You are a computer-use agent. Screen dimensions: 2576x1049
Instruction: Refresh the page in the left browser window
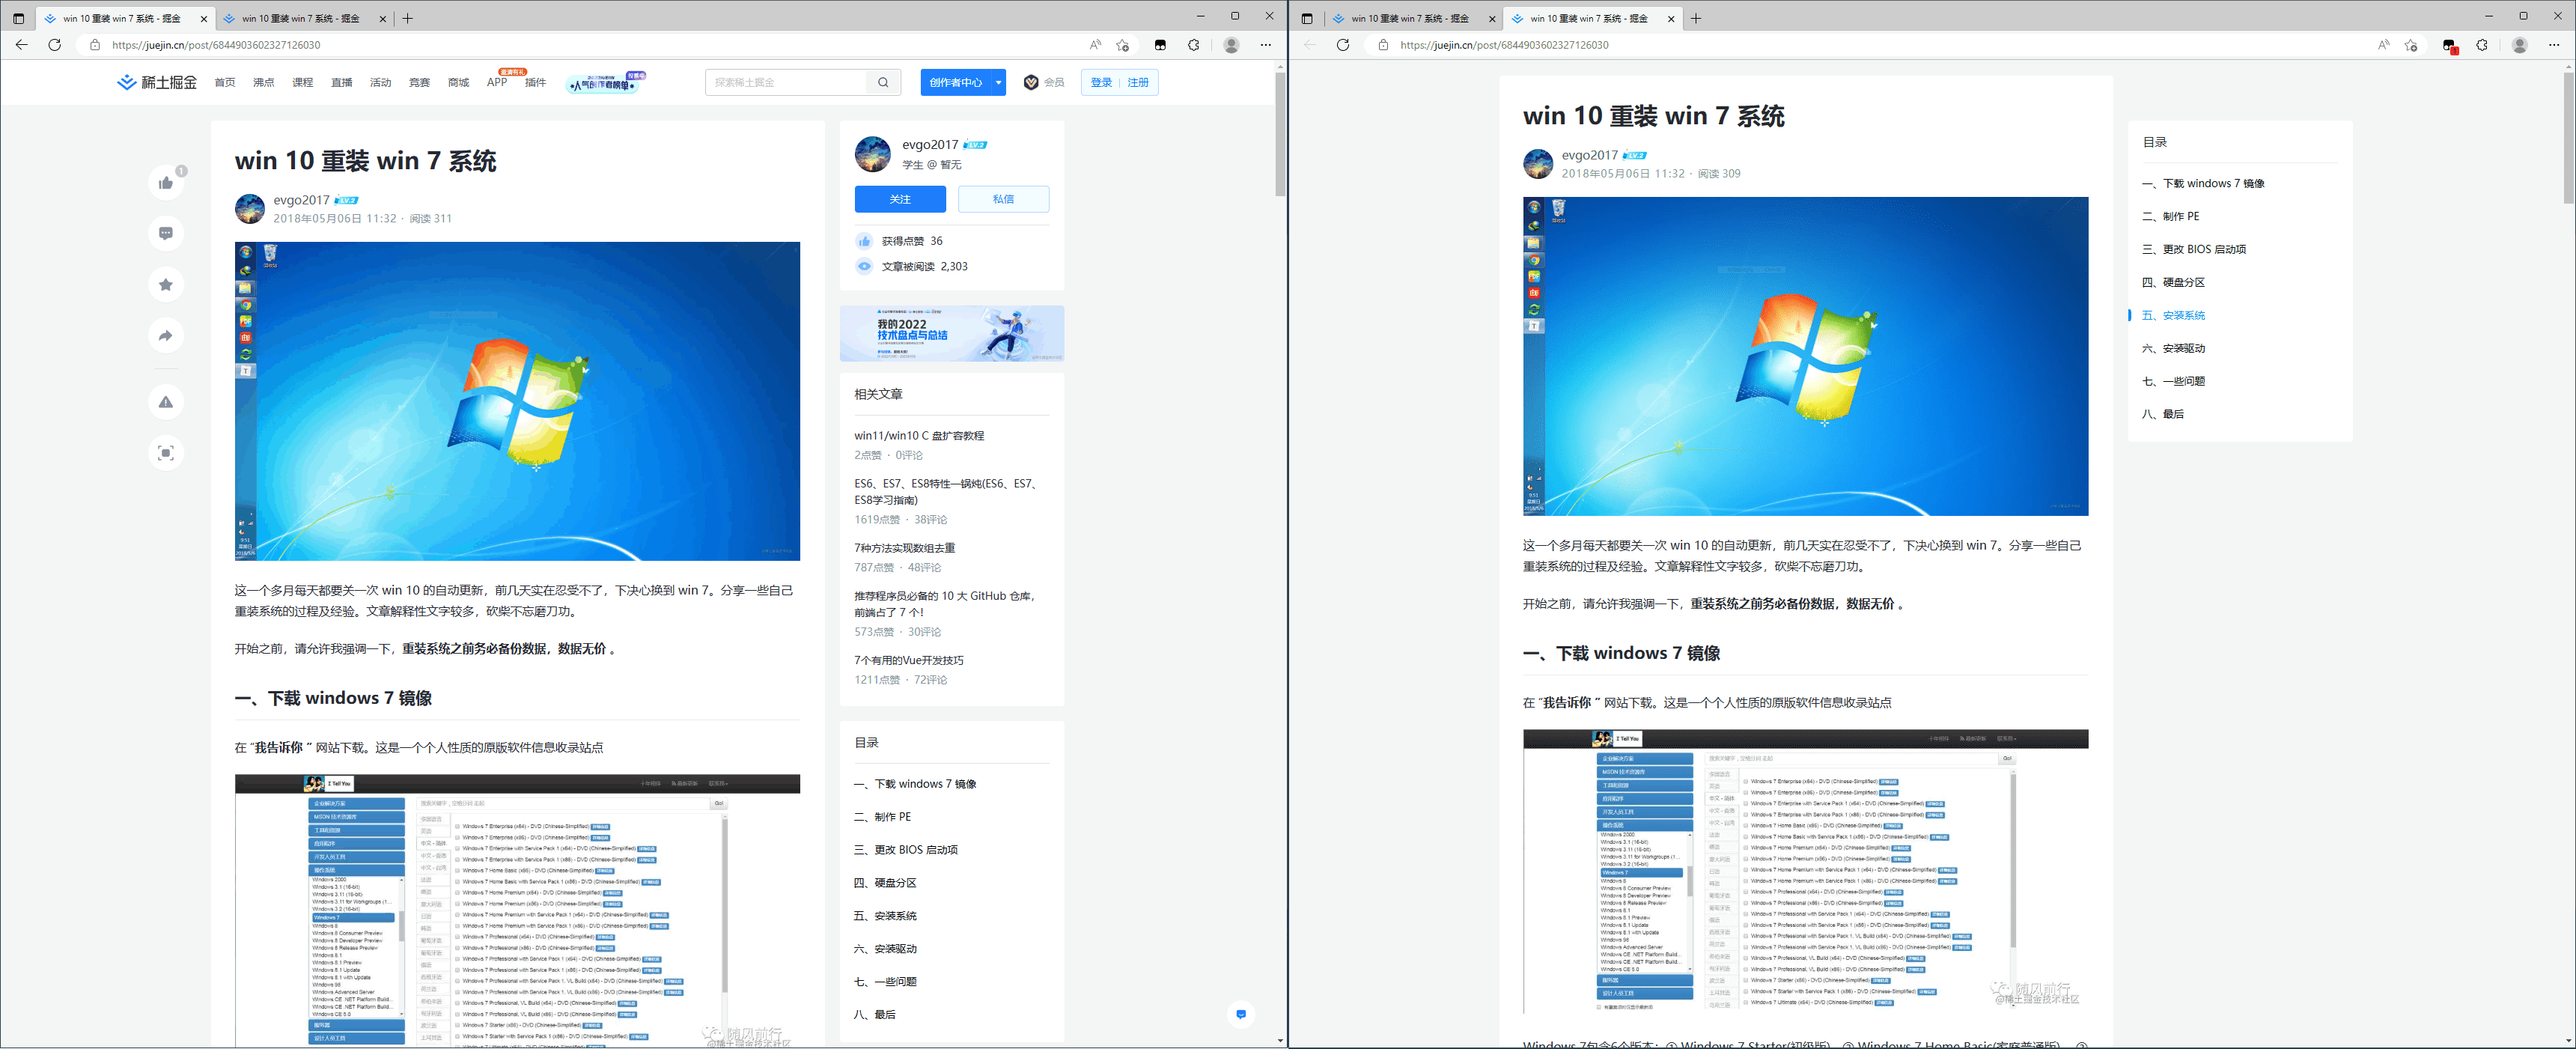coord(55,45)
